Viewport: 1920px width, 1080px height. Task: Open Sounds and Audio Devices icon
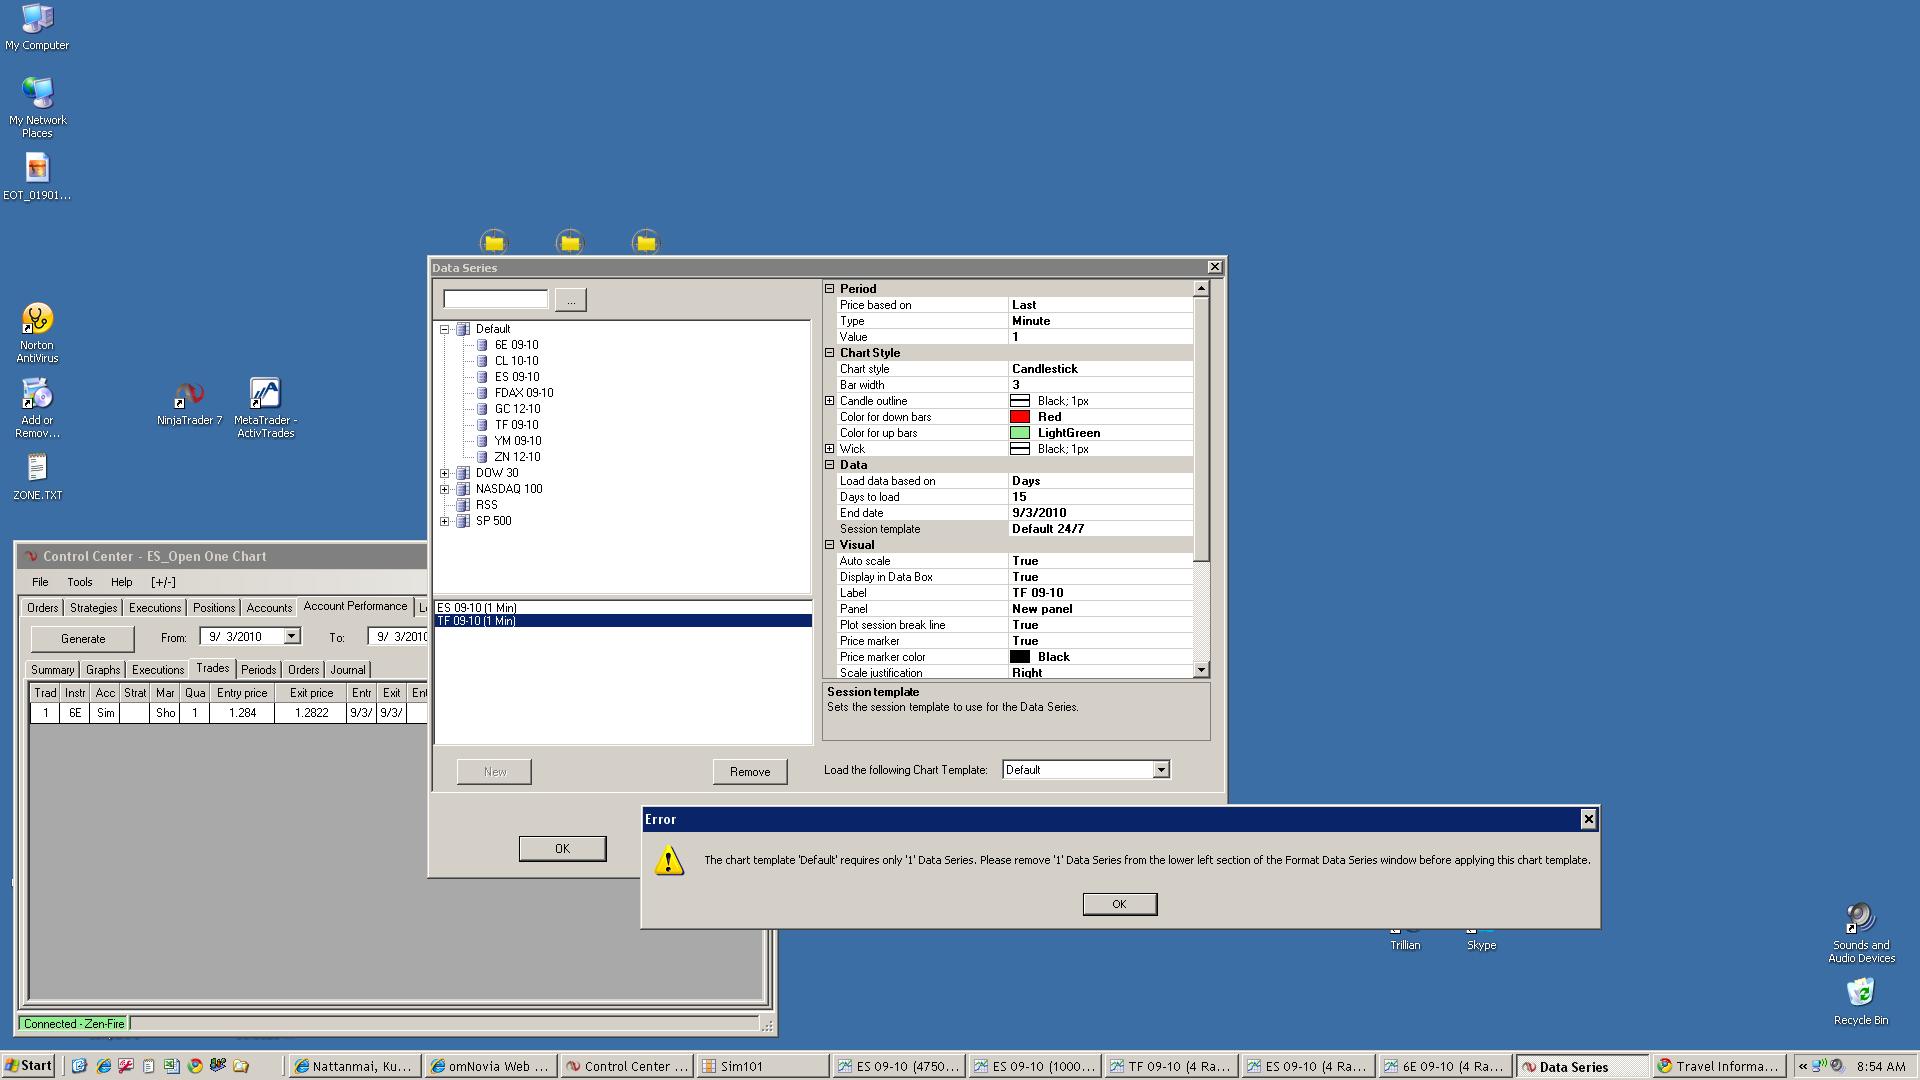[x=1860, y=918]
